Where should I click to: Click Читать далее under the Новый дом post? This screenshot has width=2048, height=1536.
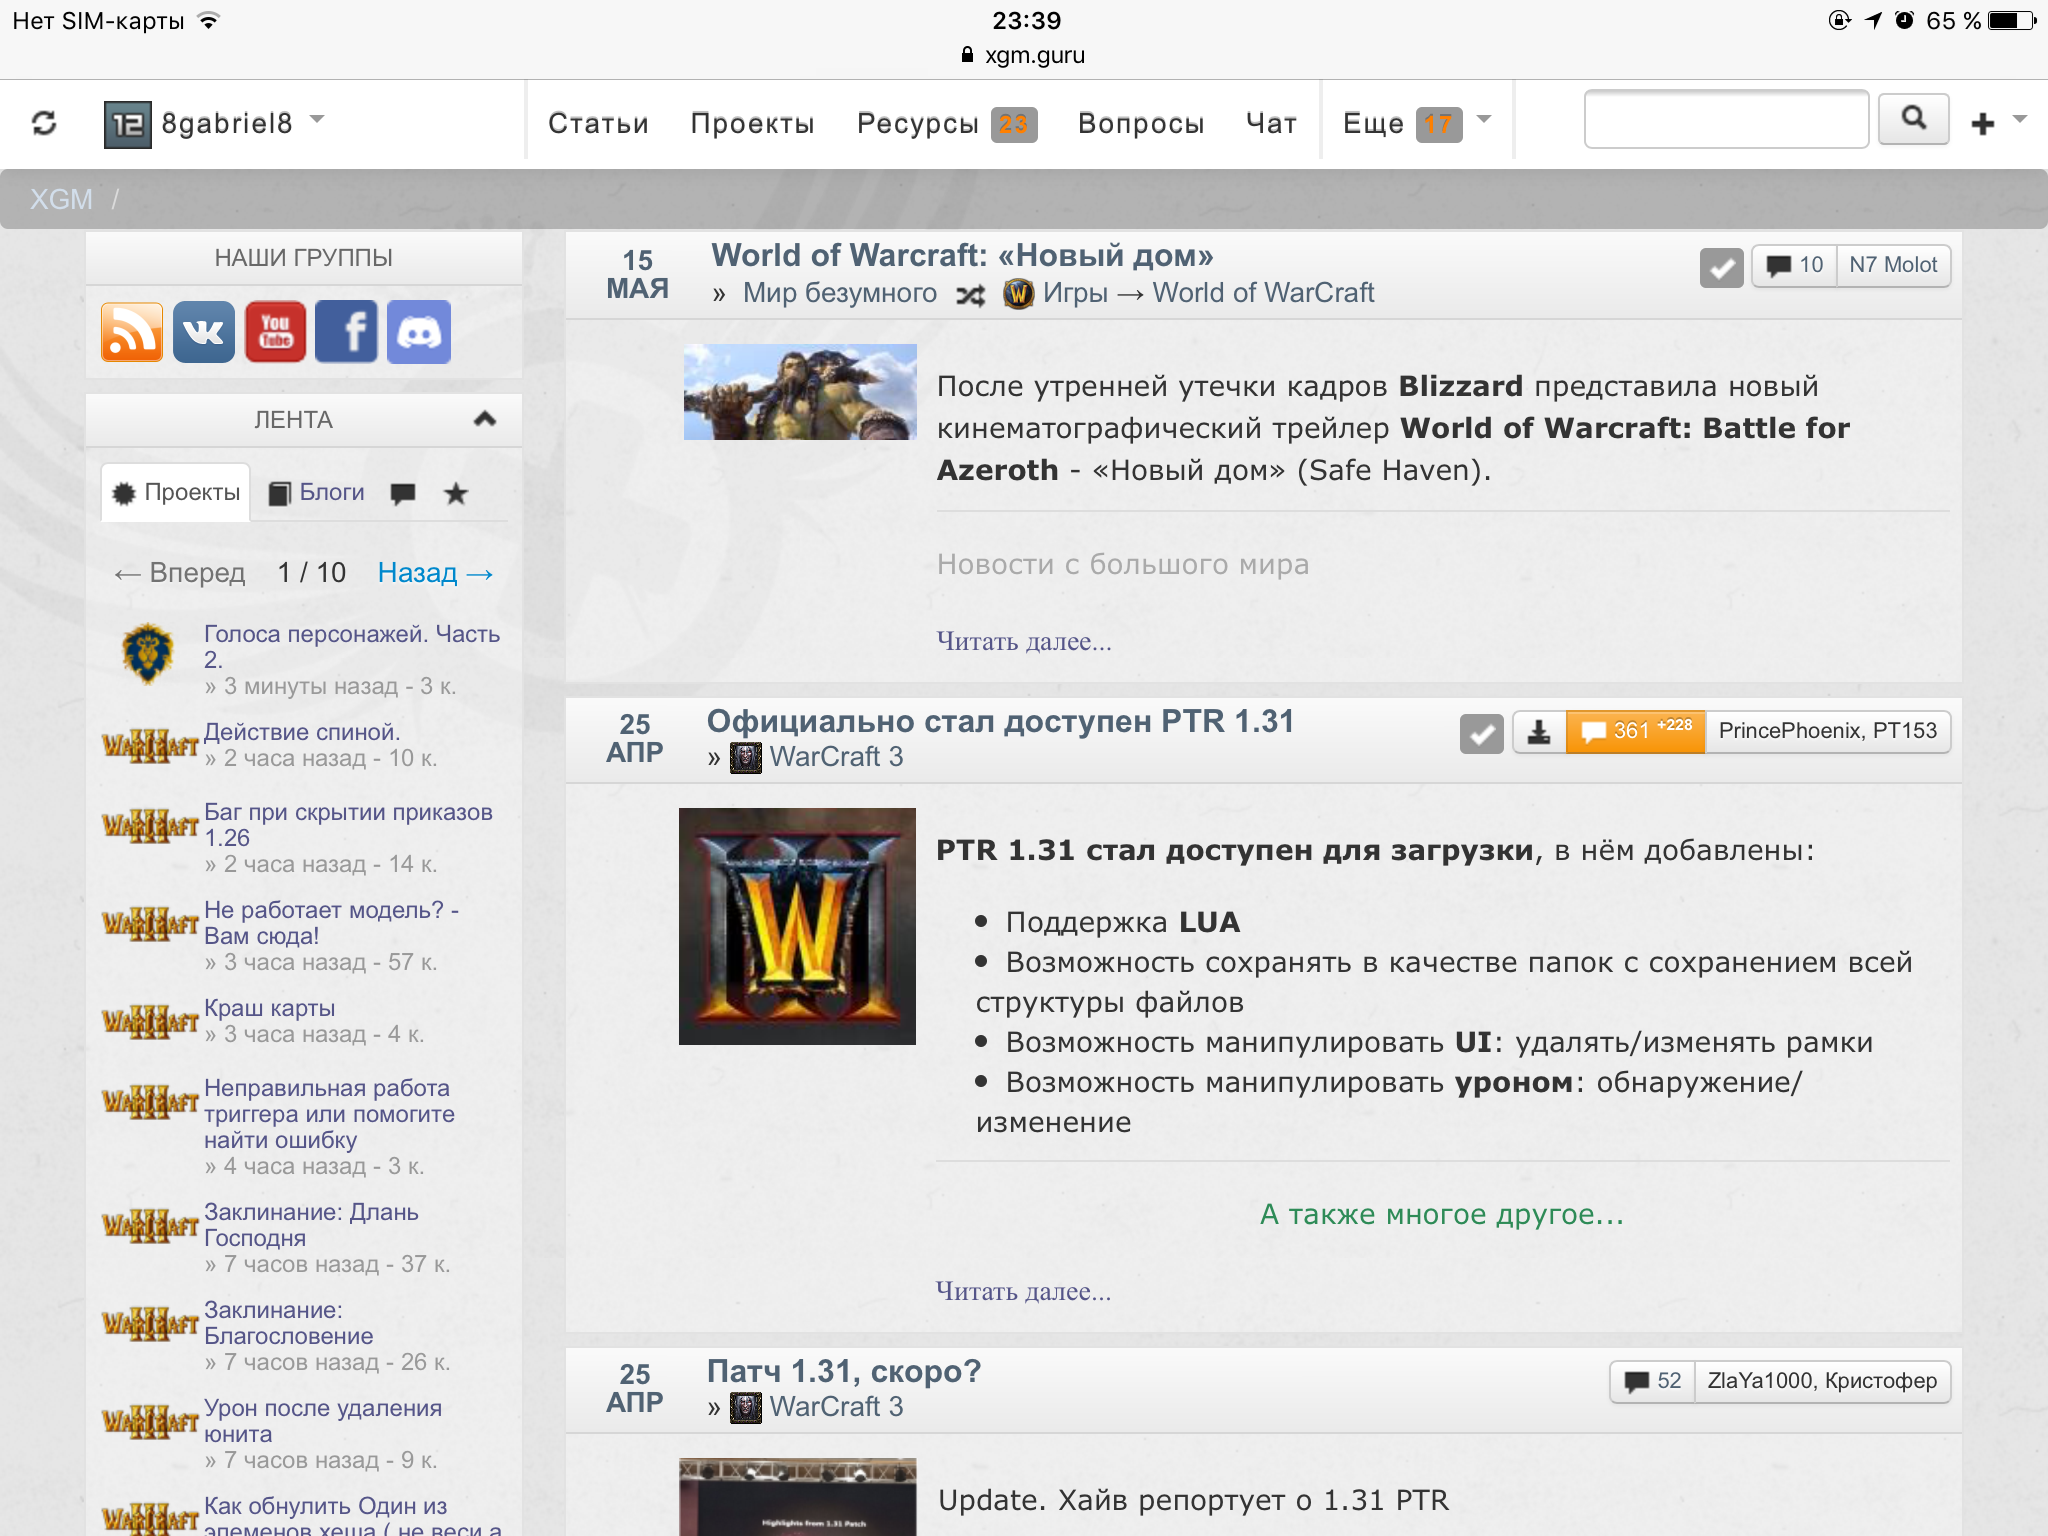click(x=1024, y=641)
